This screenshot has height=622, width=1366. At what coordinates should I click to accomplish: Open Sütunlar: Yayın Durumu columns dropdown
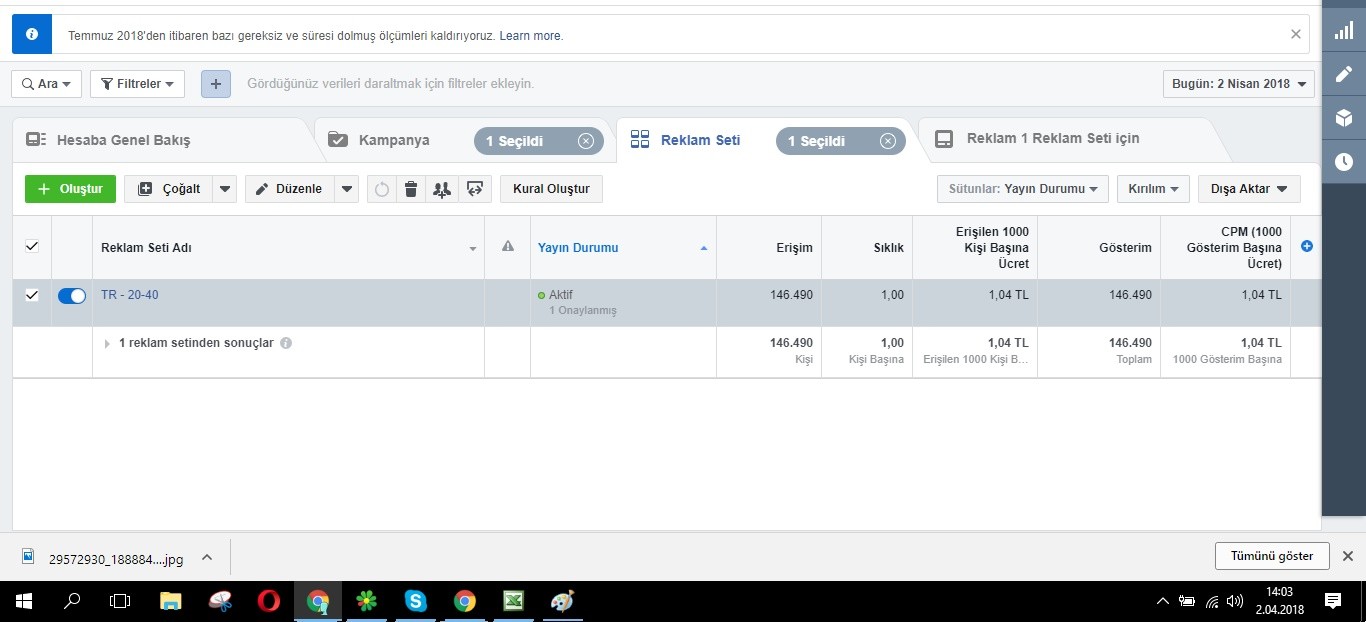point(1022,189)
